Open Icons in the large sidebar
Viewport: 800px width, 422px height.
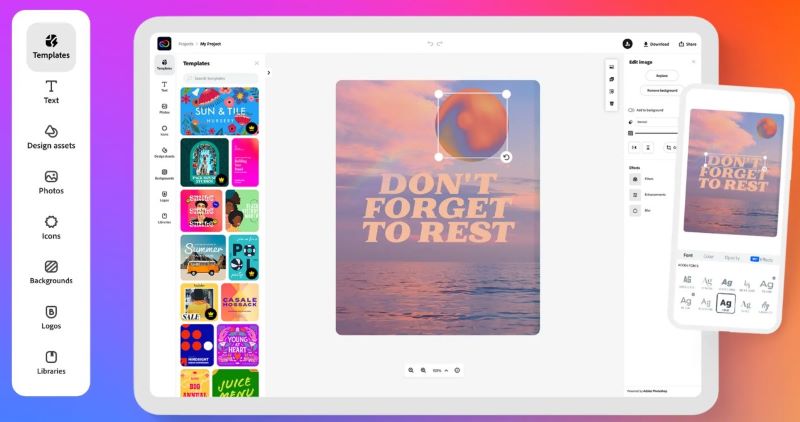tap(51, 227)
